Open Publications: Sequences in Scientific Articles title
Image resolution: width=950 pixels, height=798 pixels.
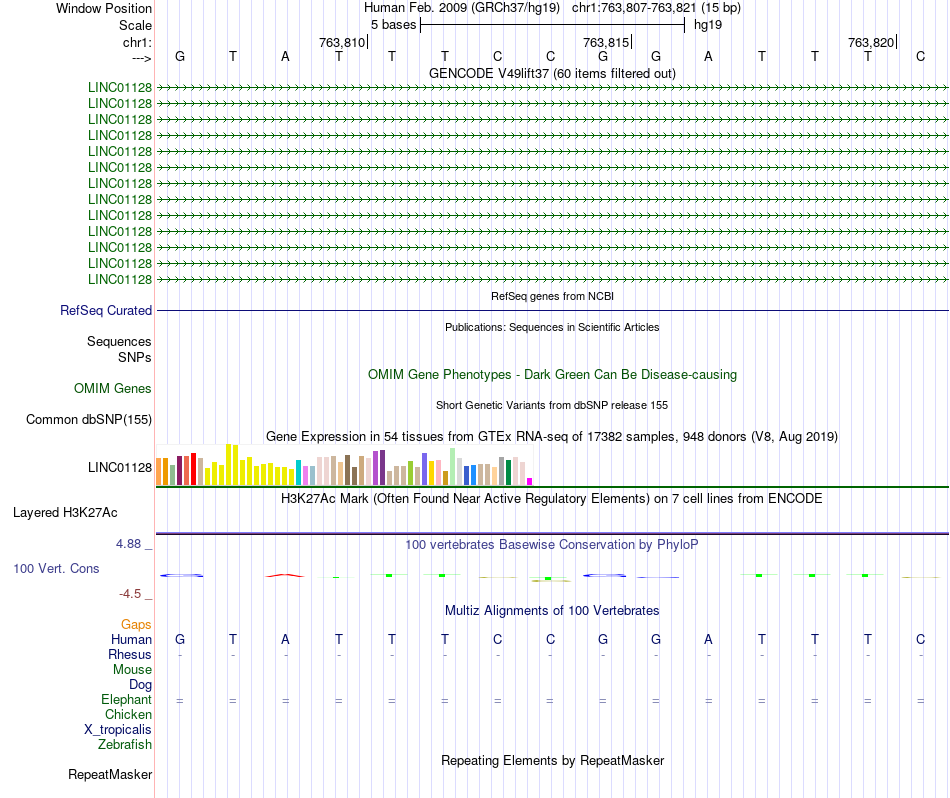click(x=552, y=327)
